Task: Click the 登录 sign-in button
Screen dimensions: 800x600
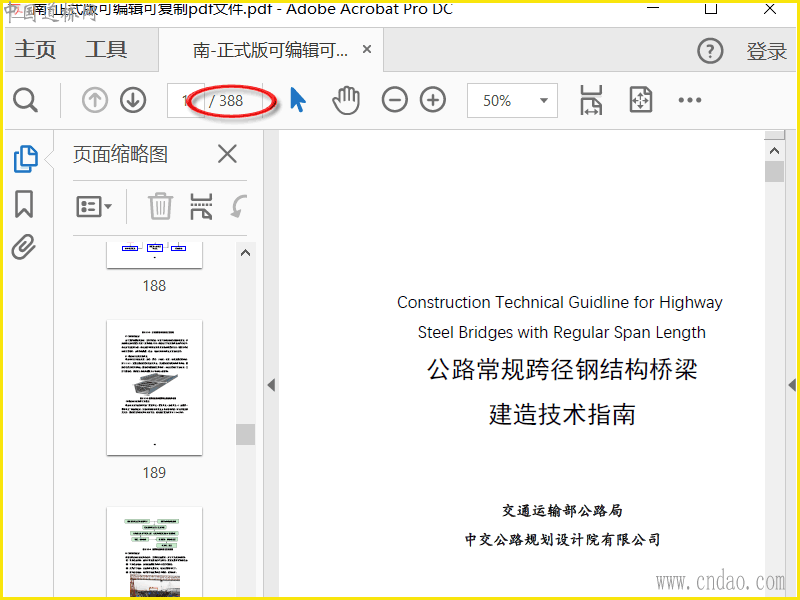Action: 766,51
